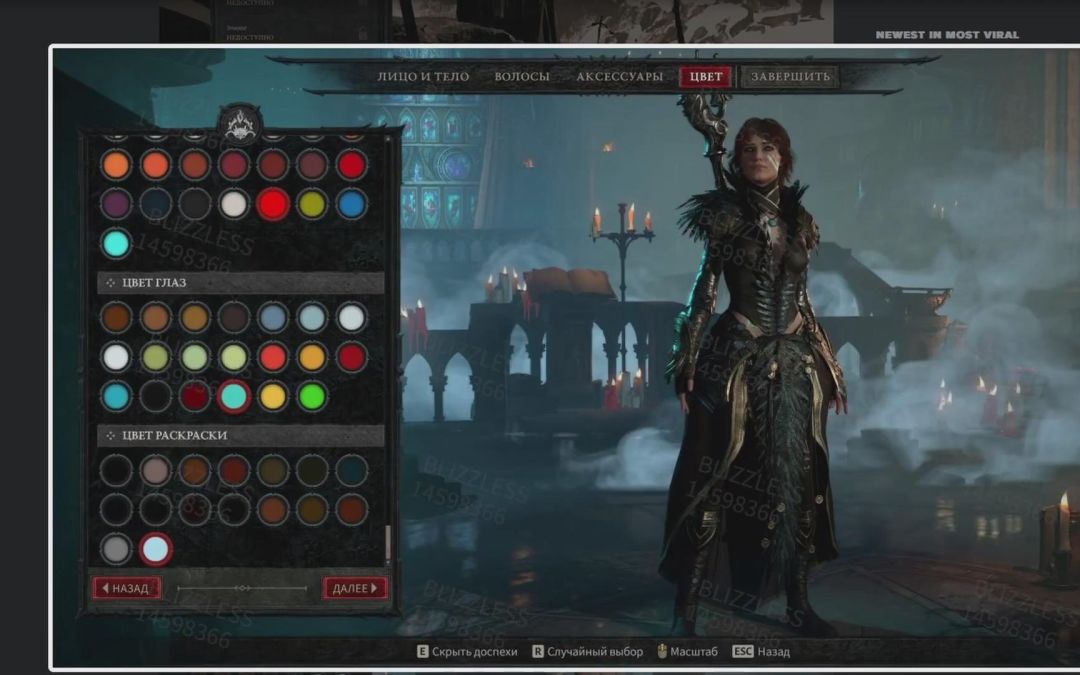This screenshot has width=1080, height=675.
Task: Choose the pale light-blue eye color
Action: tap(312, 318)
